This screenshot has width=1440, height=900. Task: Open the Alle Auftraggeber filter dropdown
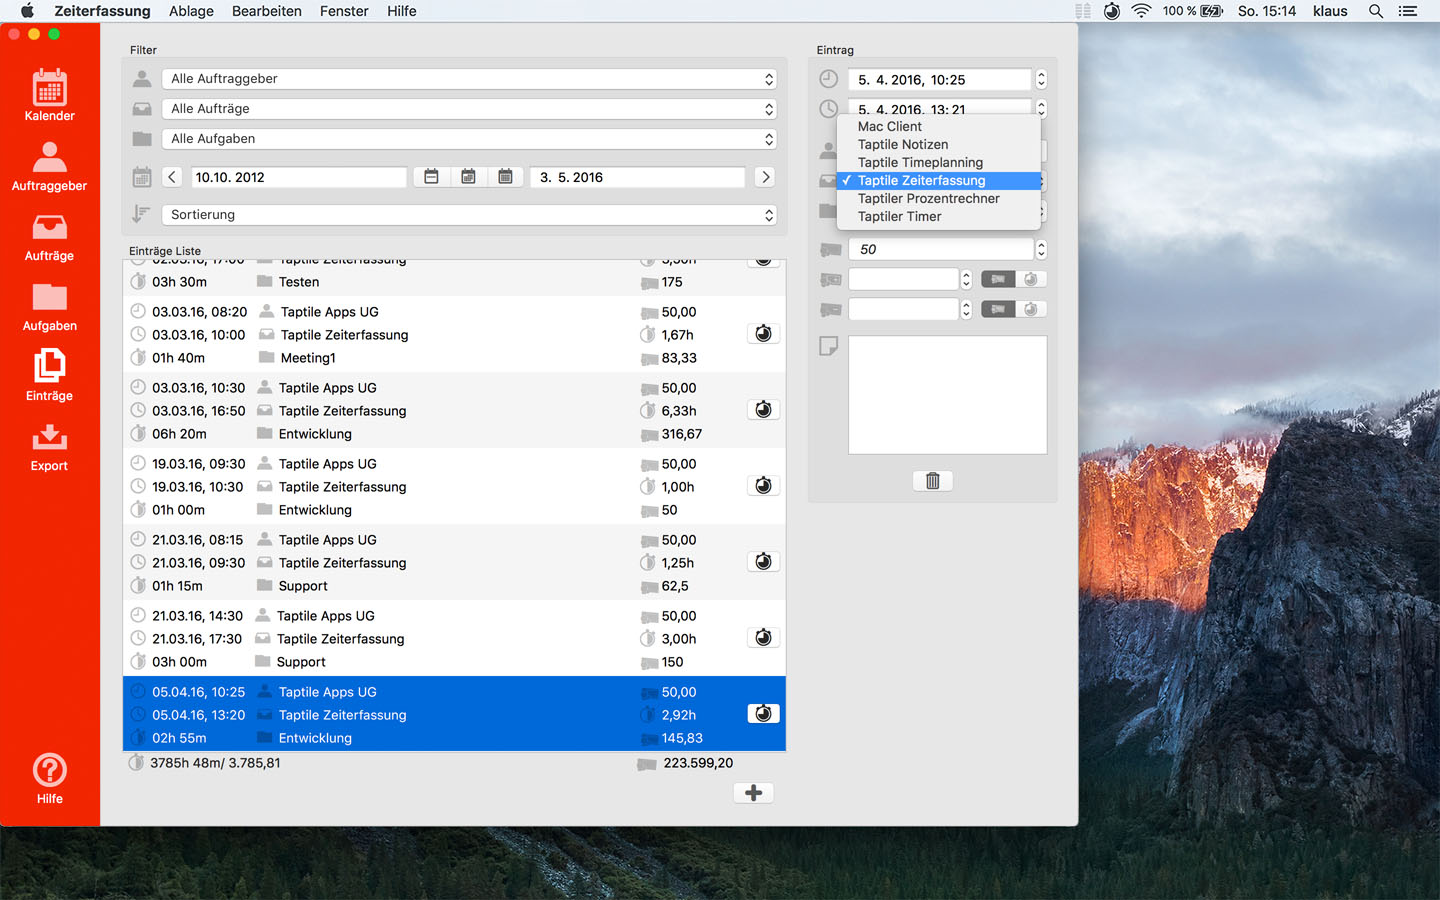coord(469,79)
